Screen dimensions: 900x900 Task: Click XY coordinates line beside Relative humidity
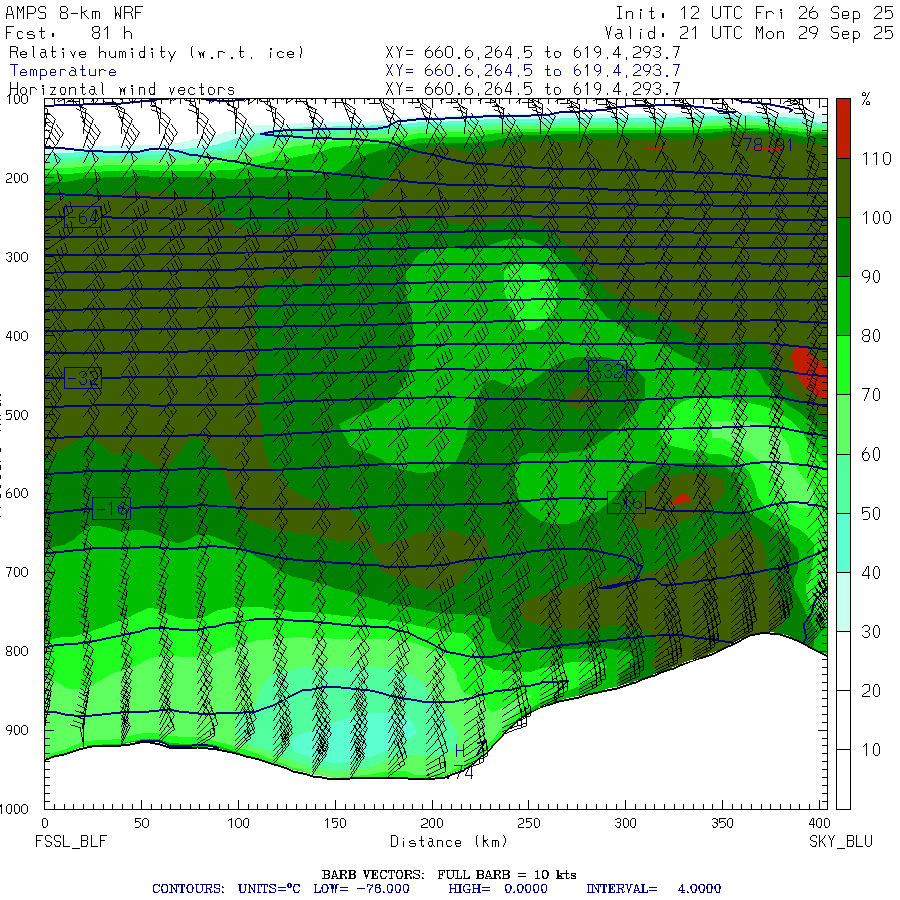[533, 52]
